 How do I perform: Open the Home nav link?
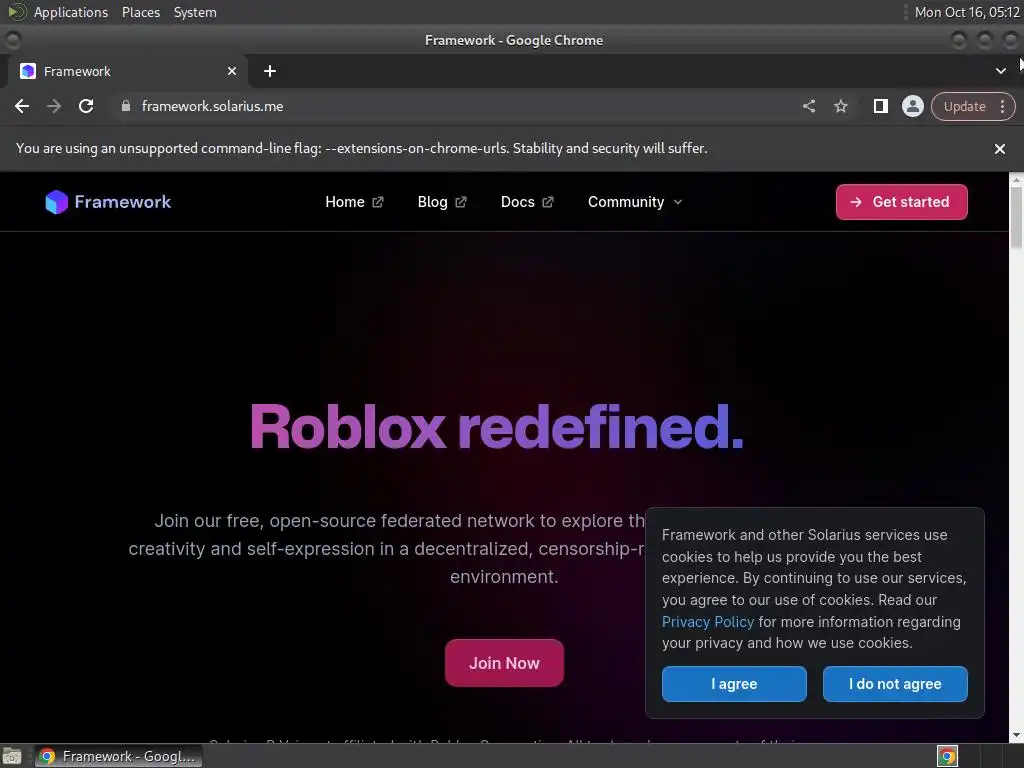click(355, 202)
